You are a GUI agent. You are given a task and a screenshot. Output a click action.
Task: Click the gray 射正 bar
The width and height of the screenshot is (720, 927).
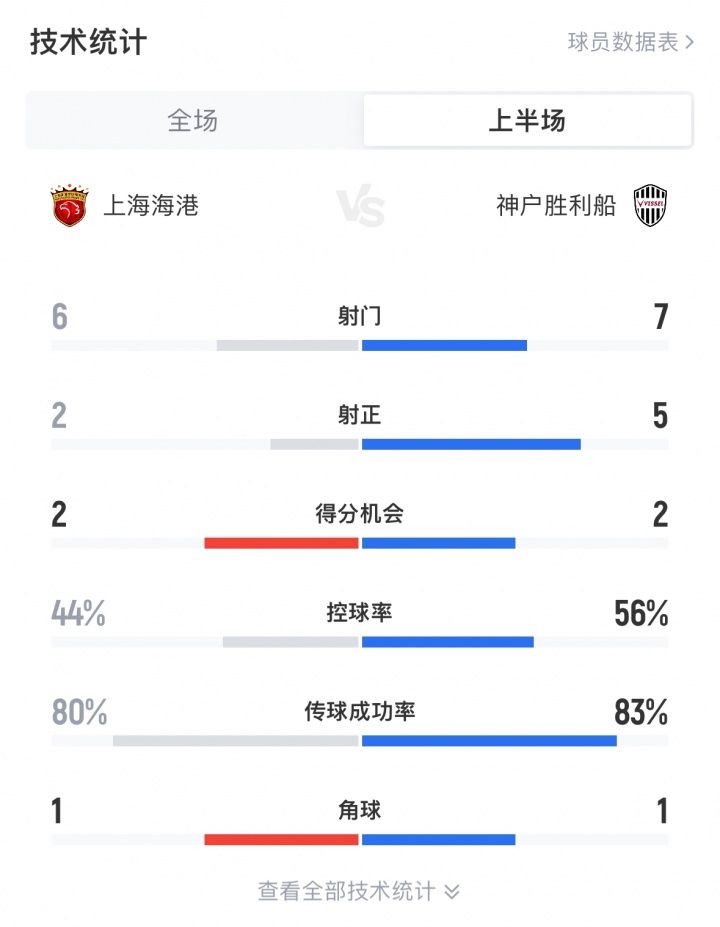314,444
